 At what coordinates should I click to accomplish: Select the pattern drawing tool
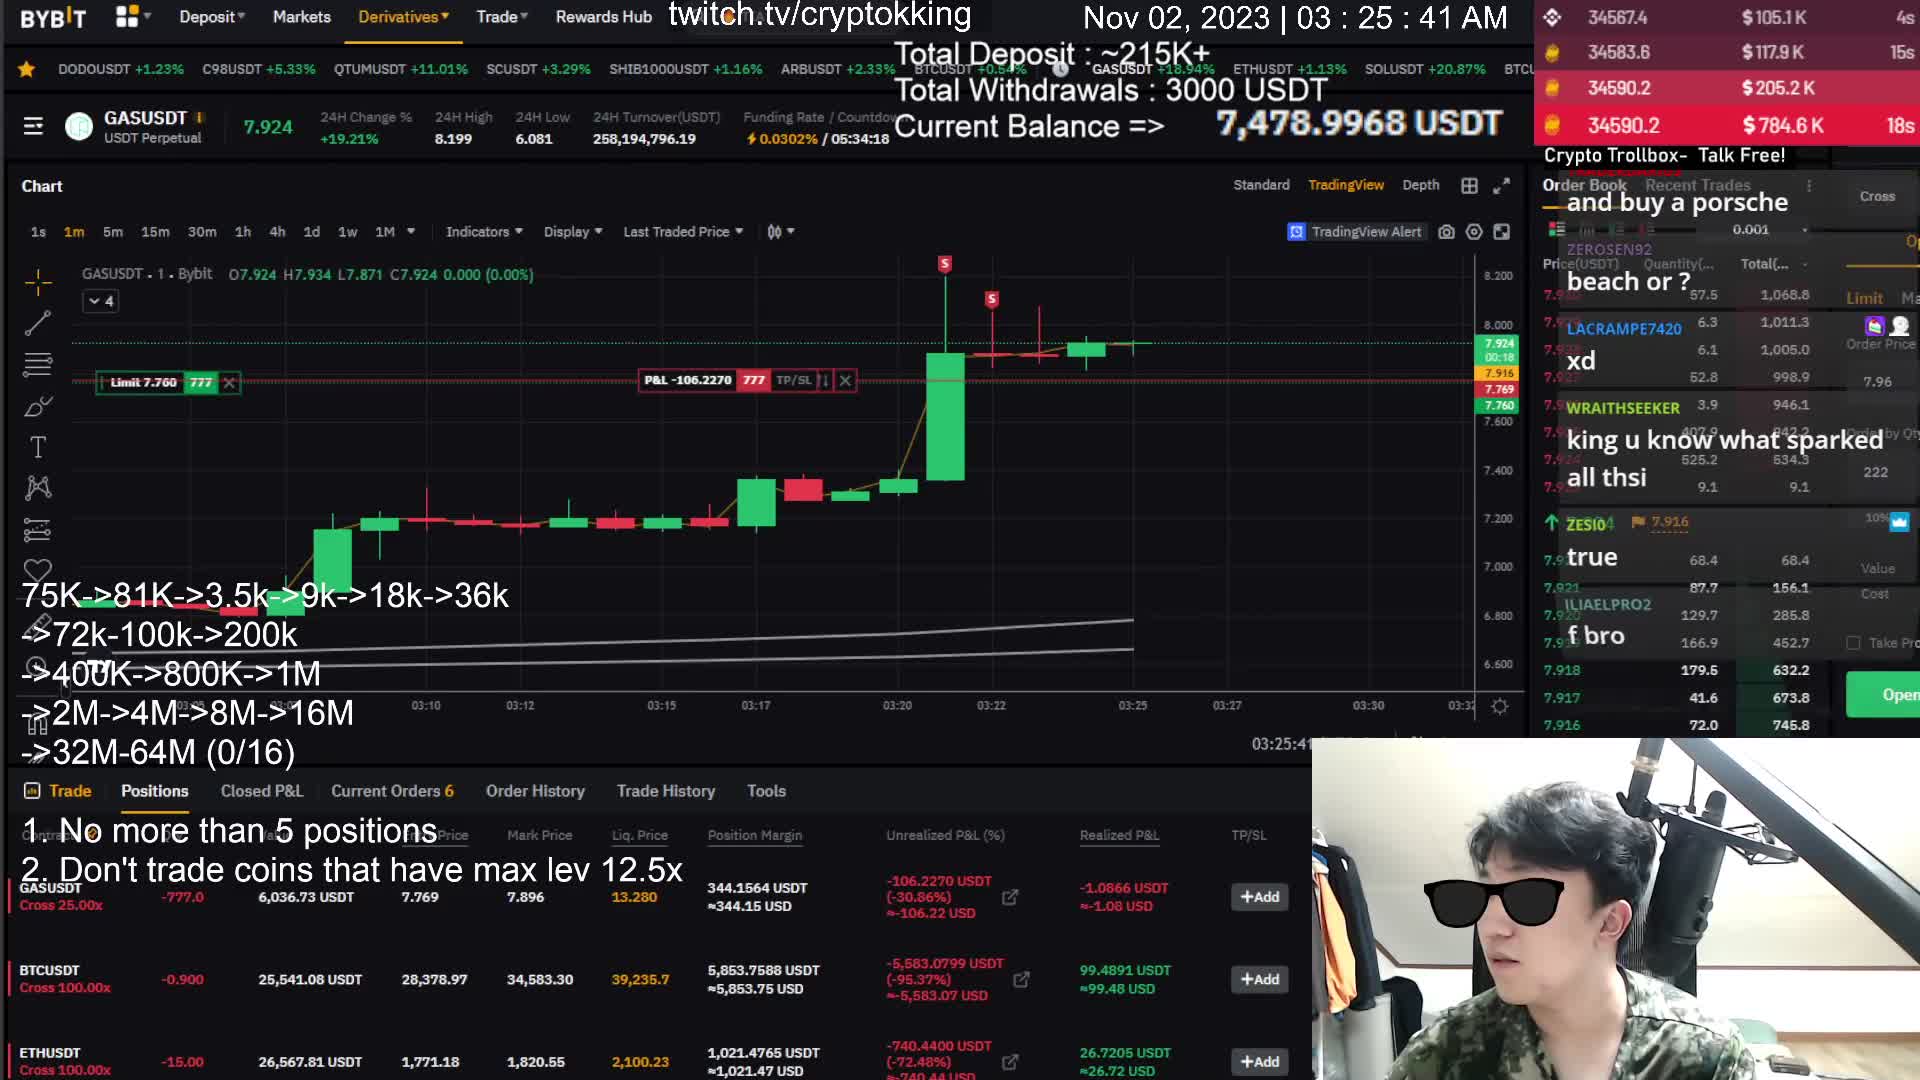click(38, 487)
